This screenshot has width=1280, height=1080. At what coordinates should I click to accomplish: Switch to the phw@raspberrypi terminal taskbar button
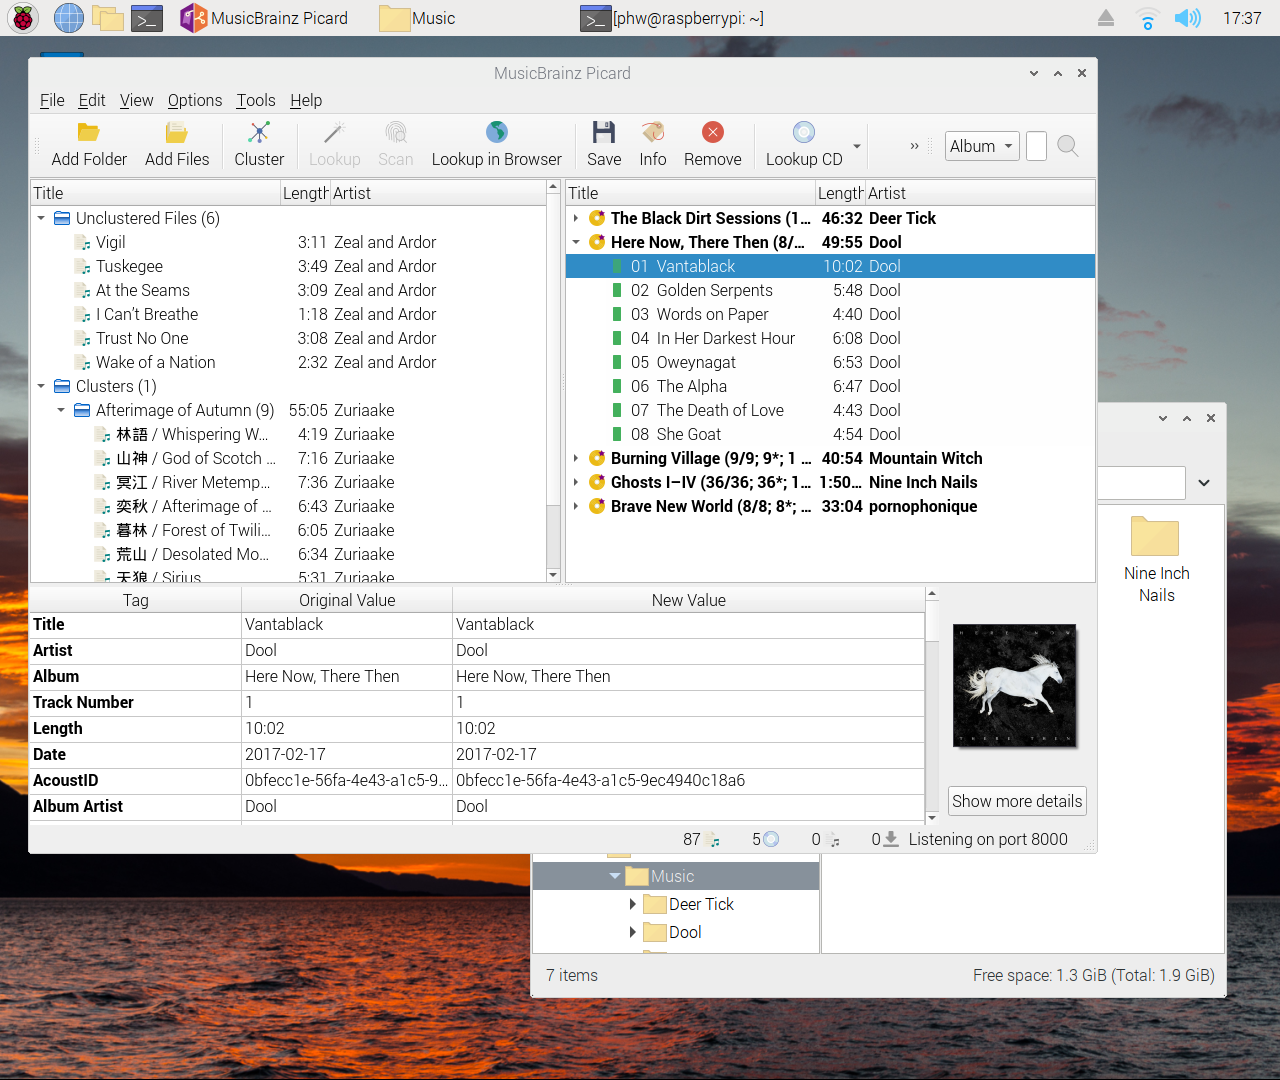pos(673,18)
